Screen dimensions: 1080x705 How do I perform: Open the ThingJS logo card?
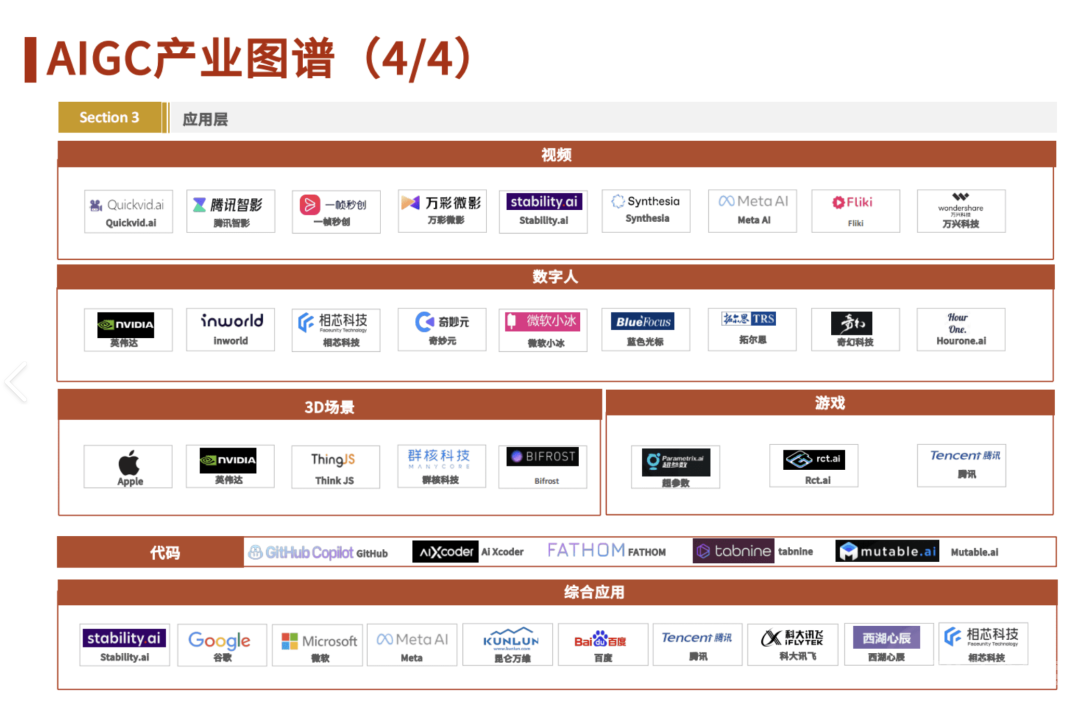tap(336, 467)
